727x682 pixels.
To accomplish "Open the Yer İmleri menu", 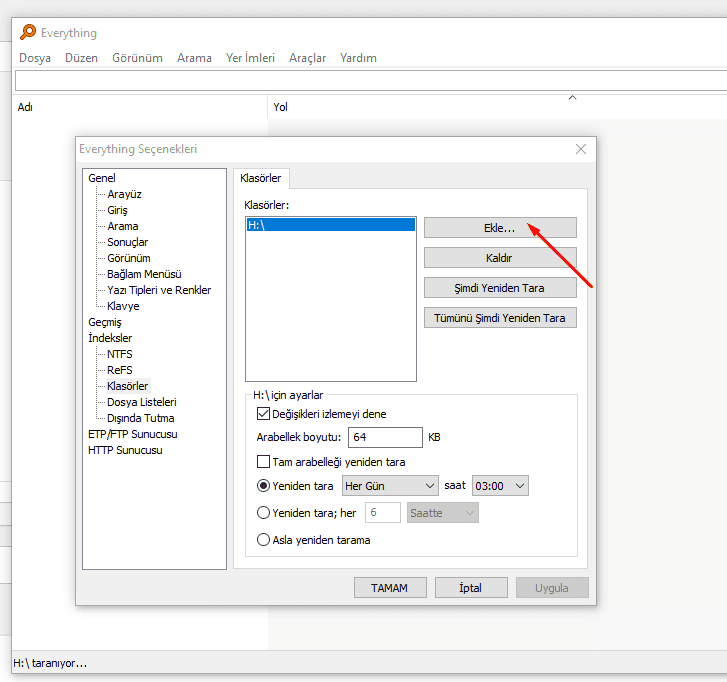I will pyautogui.click(x=250, y=58).
